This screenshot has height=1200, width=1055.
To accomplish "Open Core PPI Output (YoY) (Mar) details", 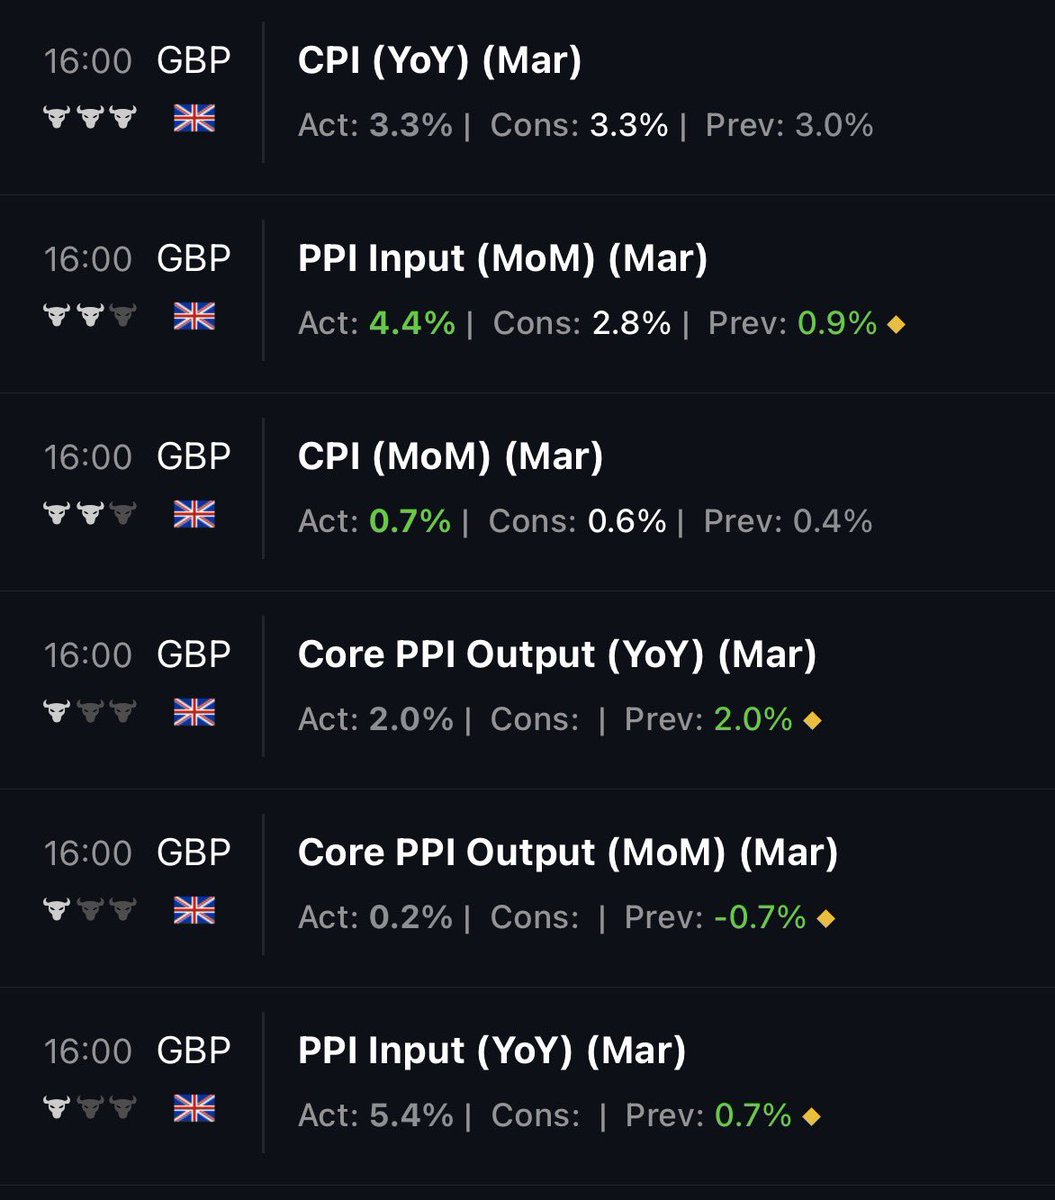I will coord(557,655).
